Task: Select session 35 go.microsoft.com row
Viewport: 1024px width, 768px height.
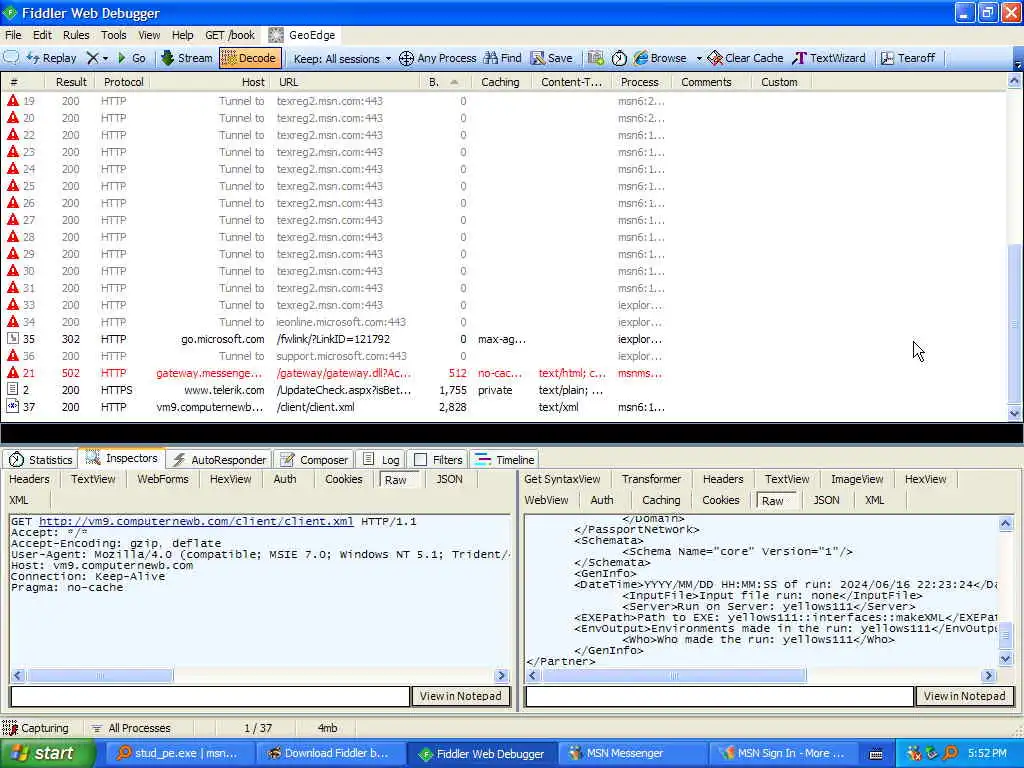Action: point(503,339)
